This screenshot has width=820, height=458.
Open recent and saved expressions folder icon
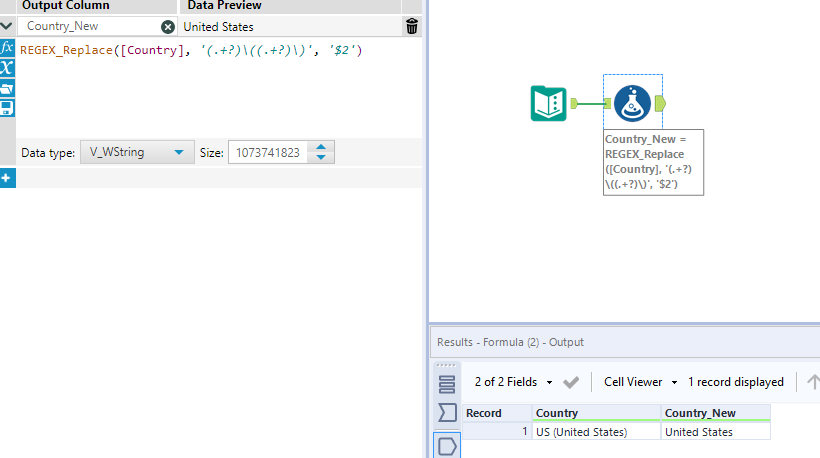[x=7, y=88]
